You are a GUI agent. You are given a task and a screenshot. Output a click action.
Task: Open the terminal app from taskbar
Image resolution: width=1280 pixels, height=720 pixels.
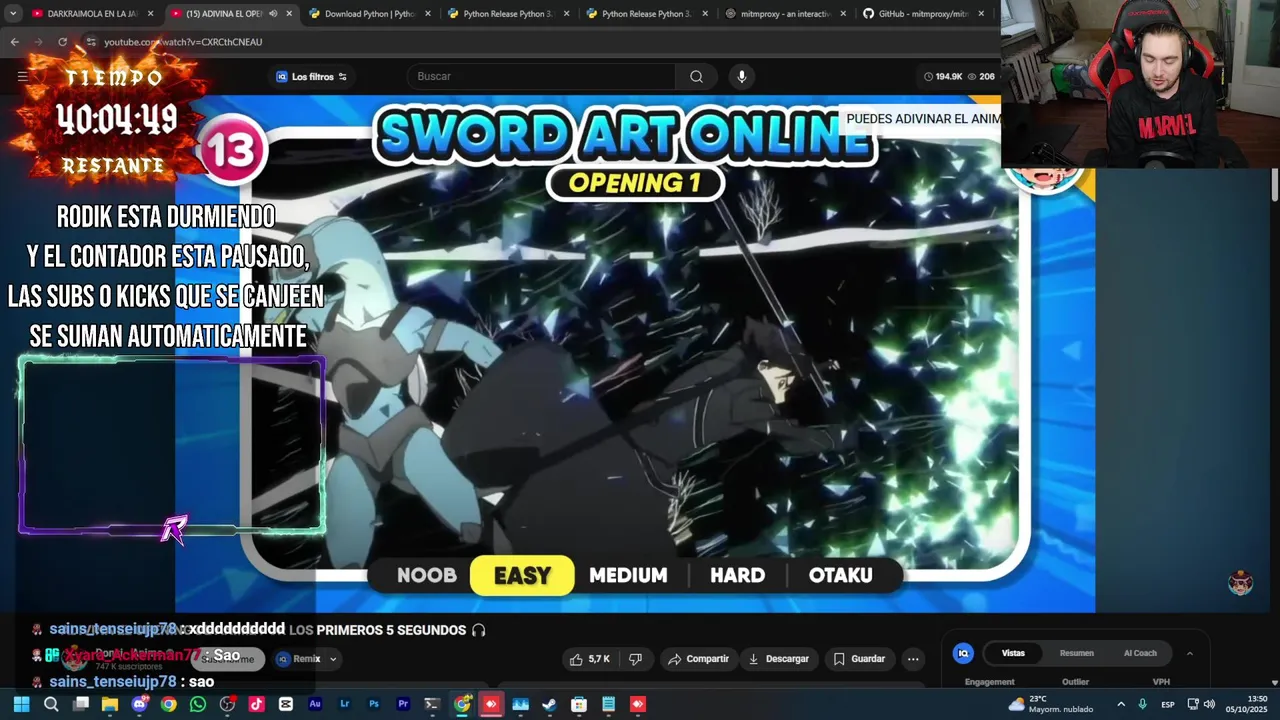coord(432,704)
